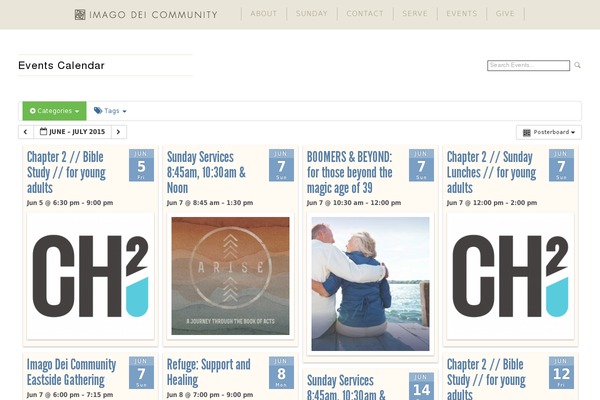Open the Contact menu
This screenshot has width=600, height=400.
(365, 14)
